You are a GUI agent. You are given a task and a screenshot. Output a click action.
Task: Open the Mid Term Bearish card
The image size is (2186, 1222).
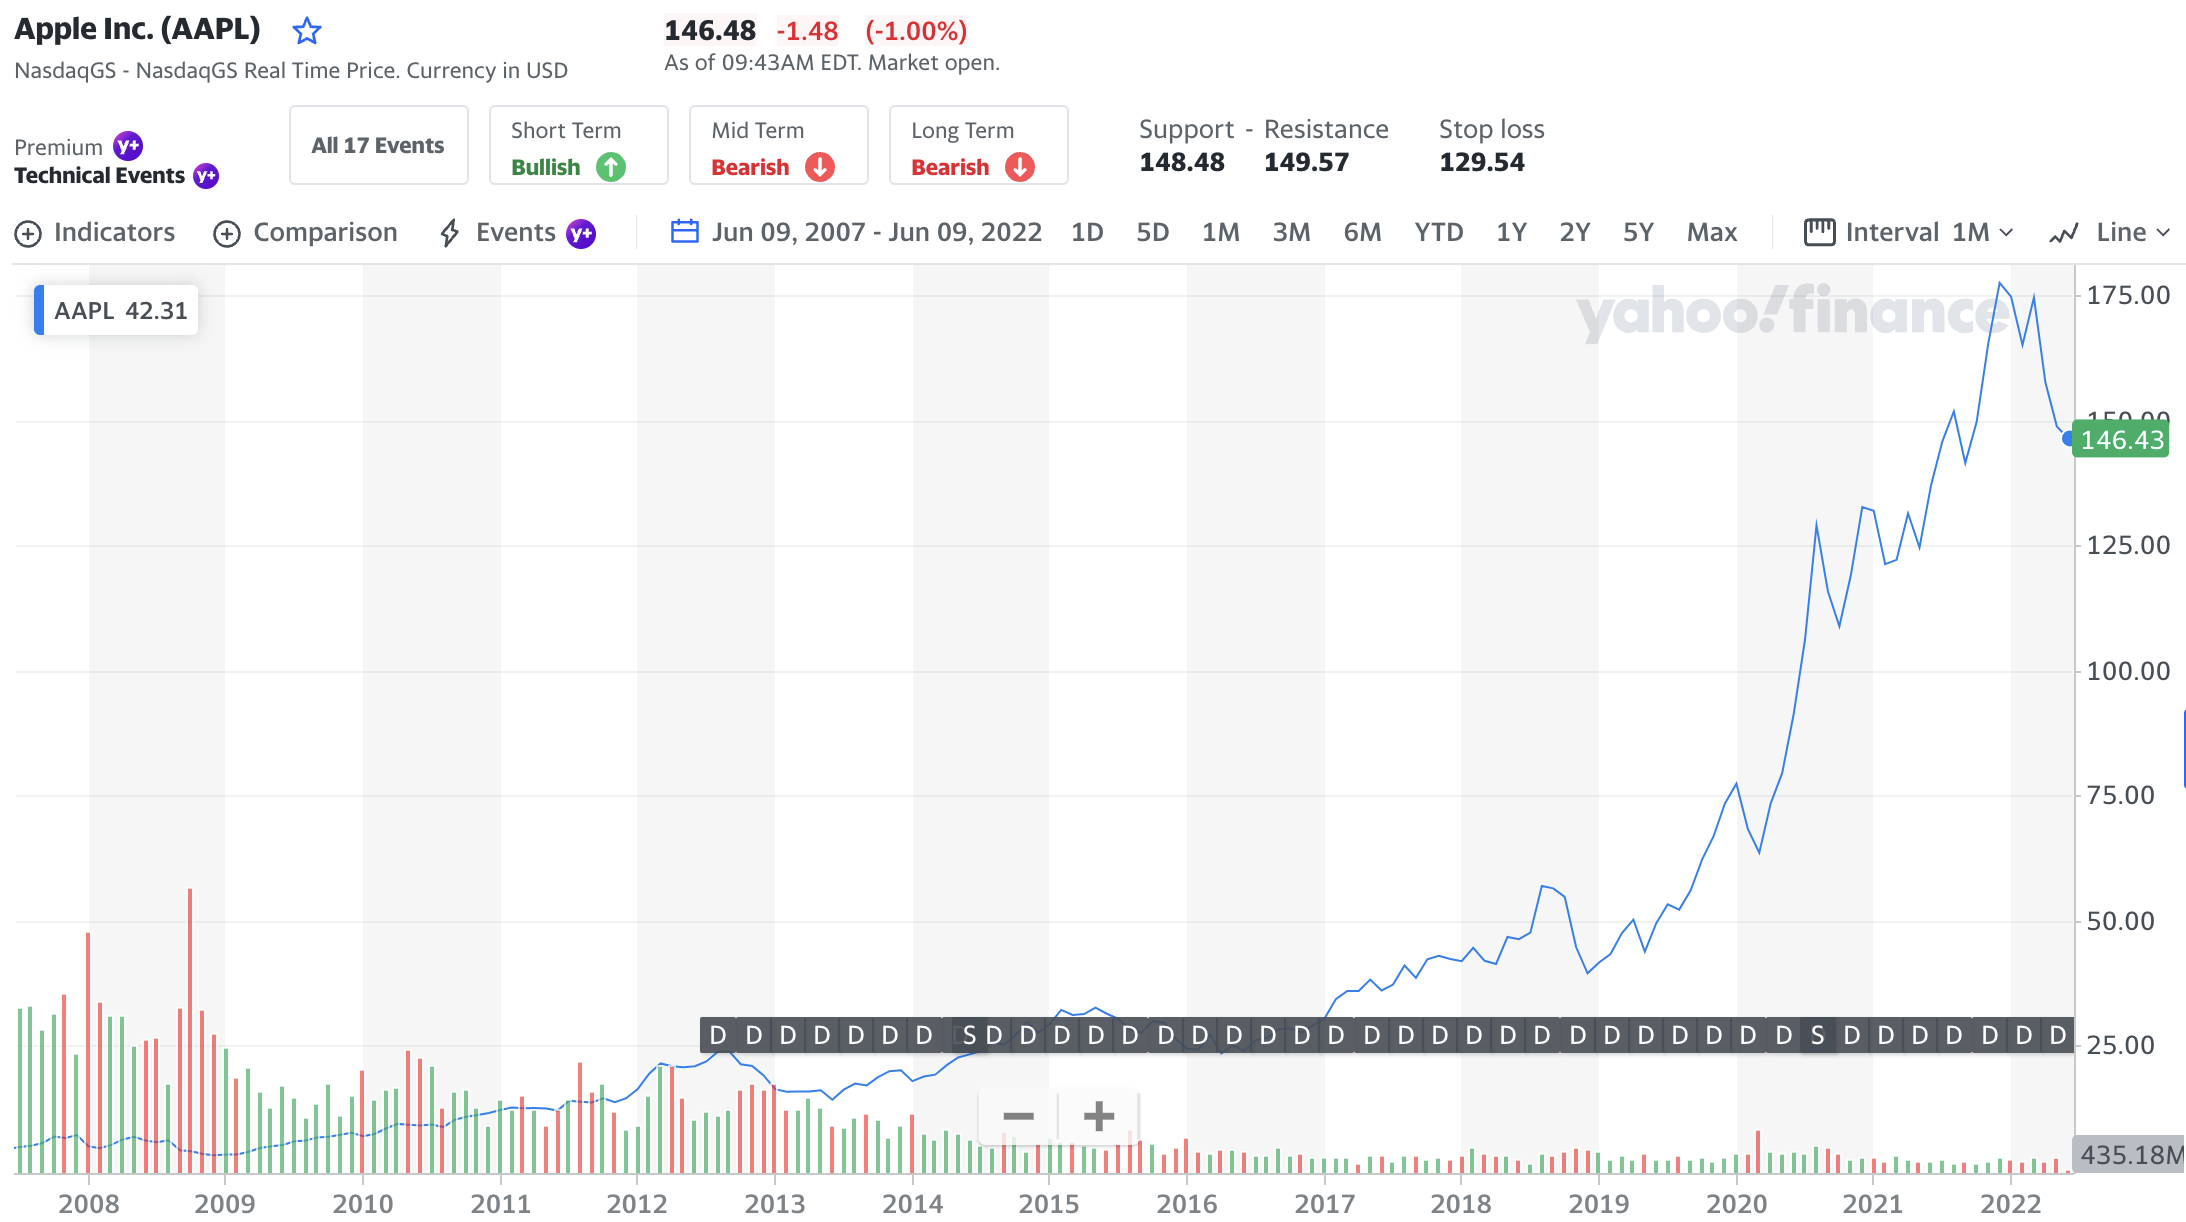pos(778,145)
